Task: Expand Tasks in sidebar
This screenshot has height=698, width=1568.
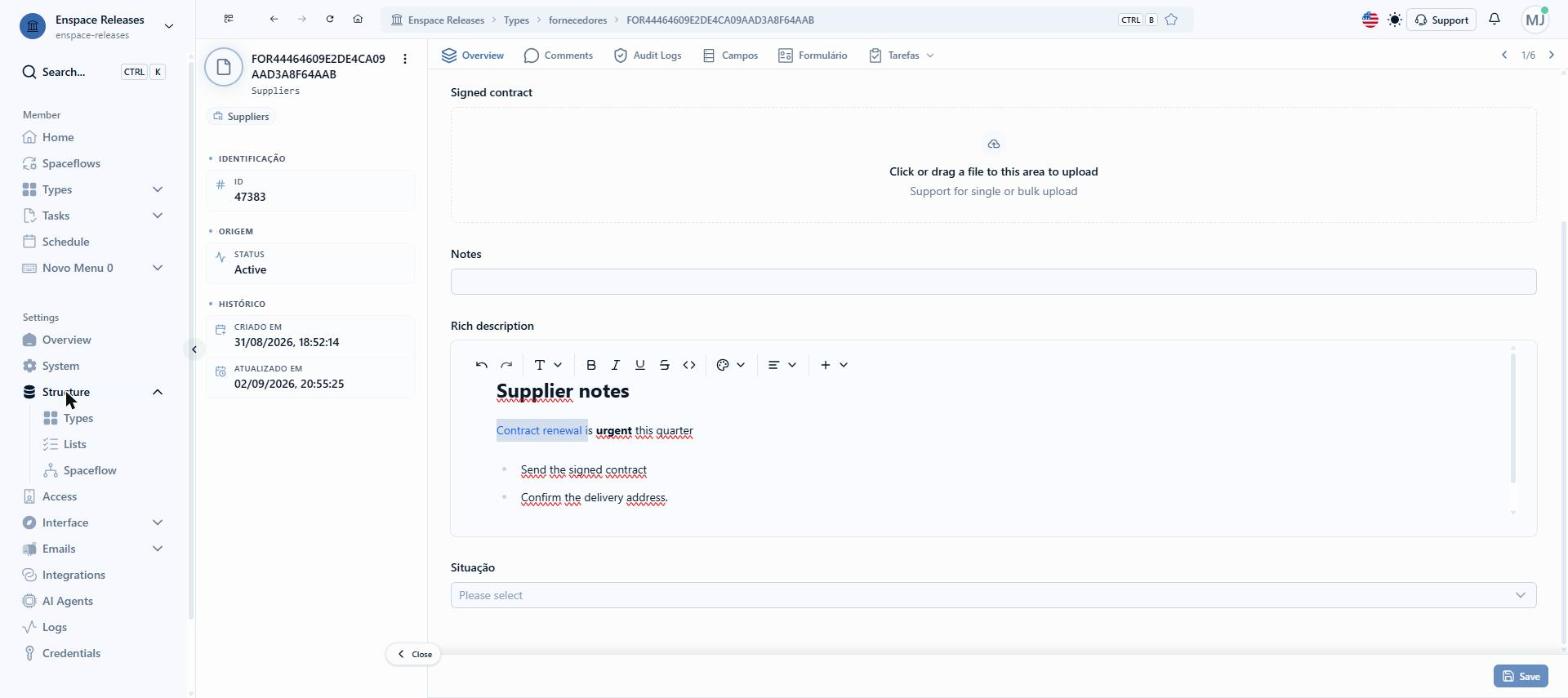Action: [x=94, y=215]
